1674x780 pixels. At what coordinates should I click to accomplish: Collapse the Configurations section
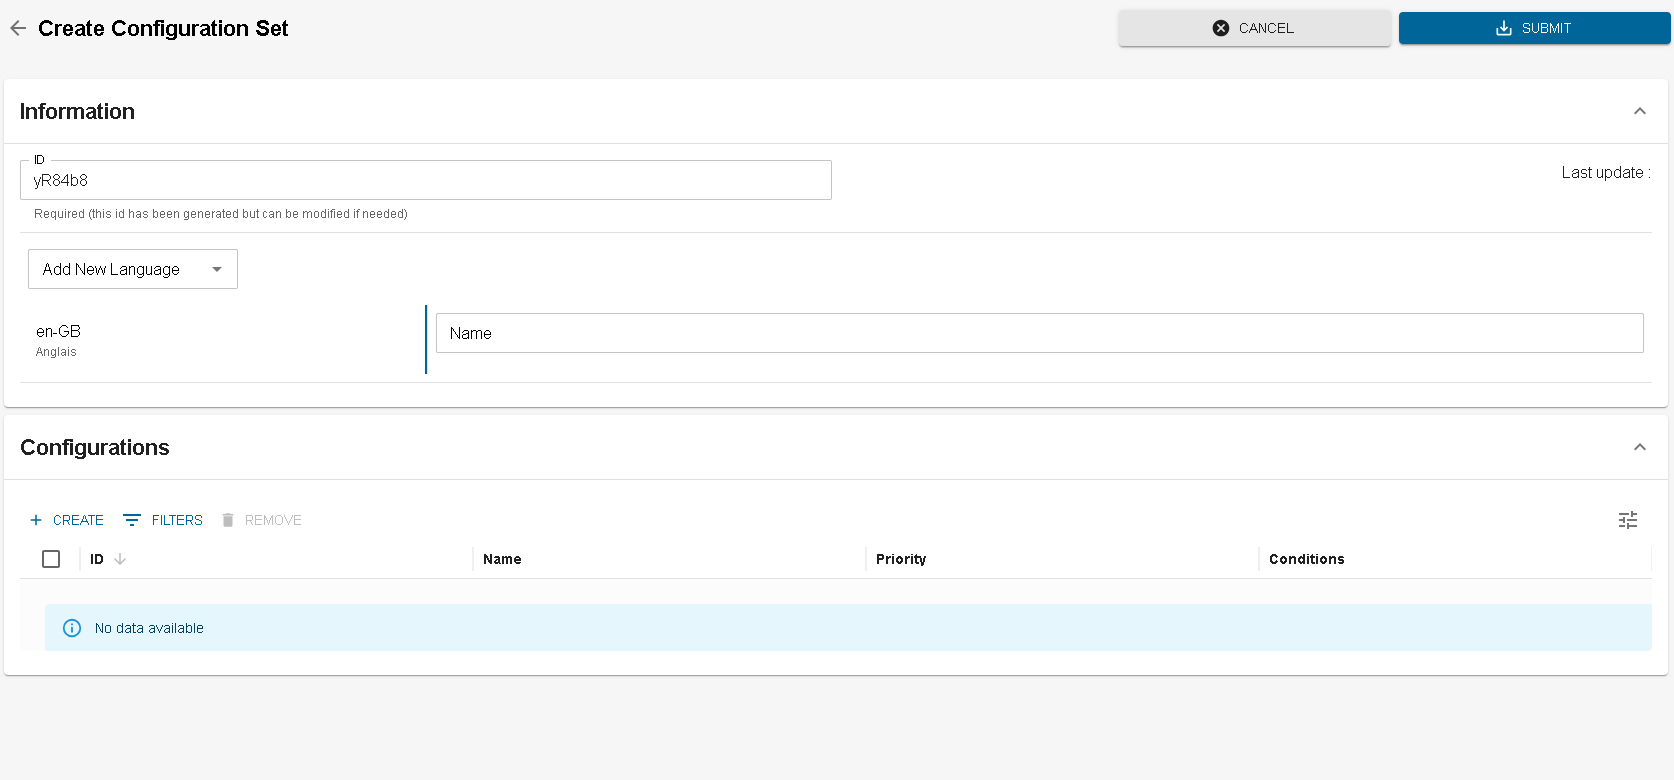coord(1639,447)
